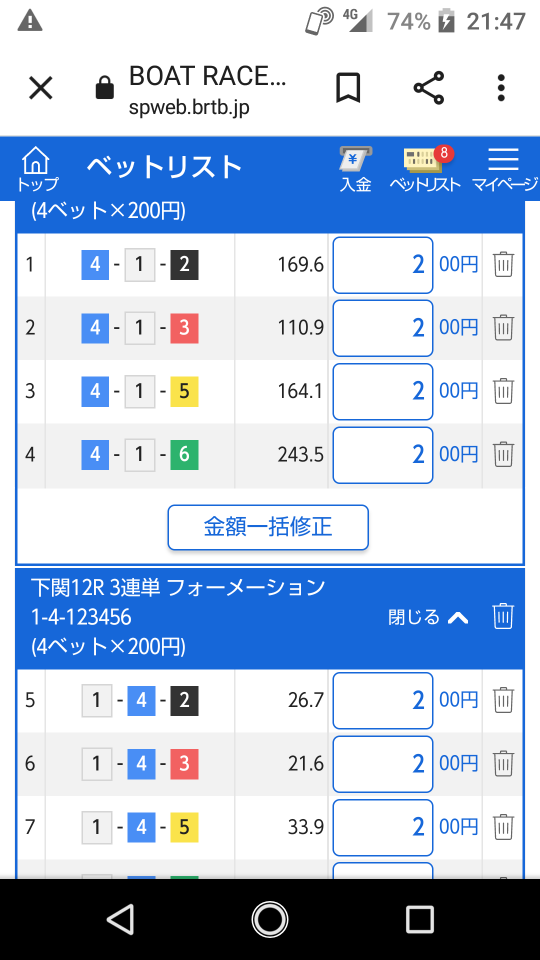Close the browser tab with X

pyautogui.click(x=41, y=88)
